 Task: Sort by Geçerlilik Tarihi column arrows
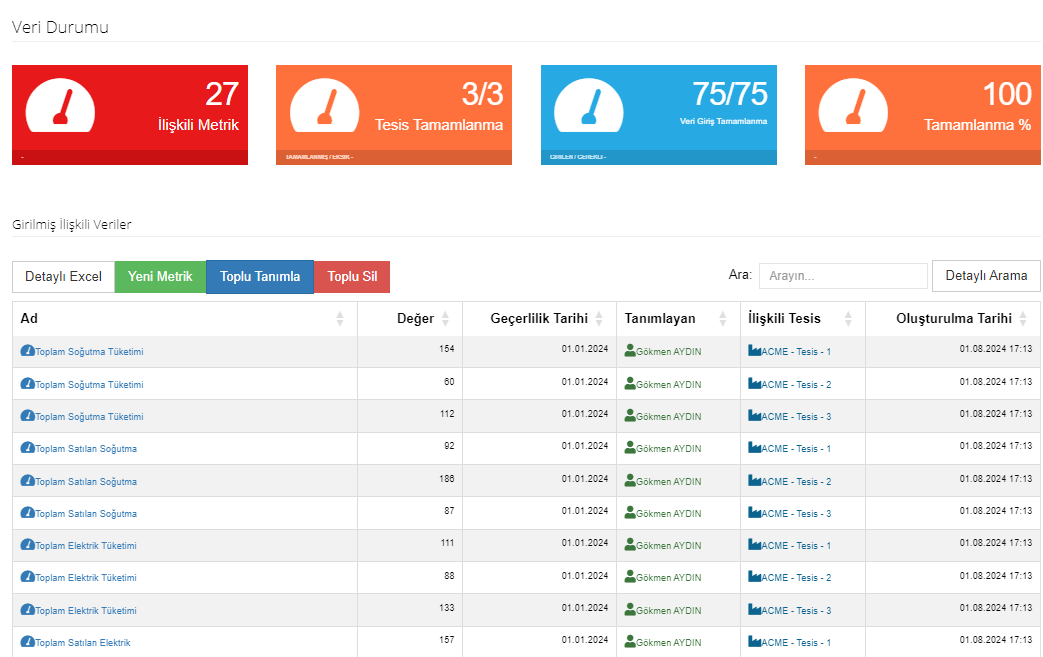pos(598,319)
